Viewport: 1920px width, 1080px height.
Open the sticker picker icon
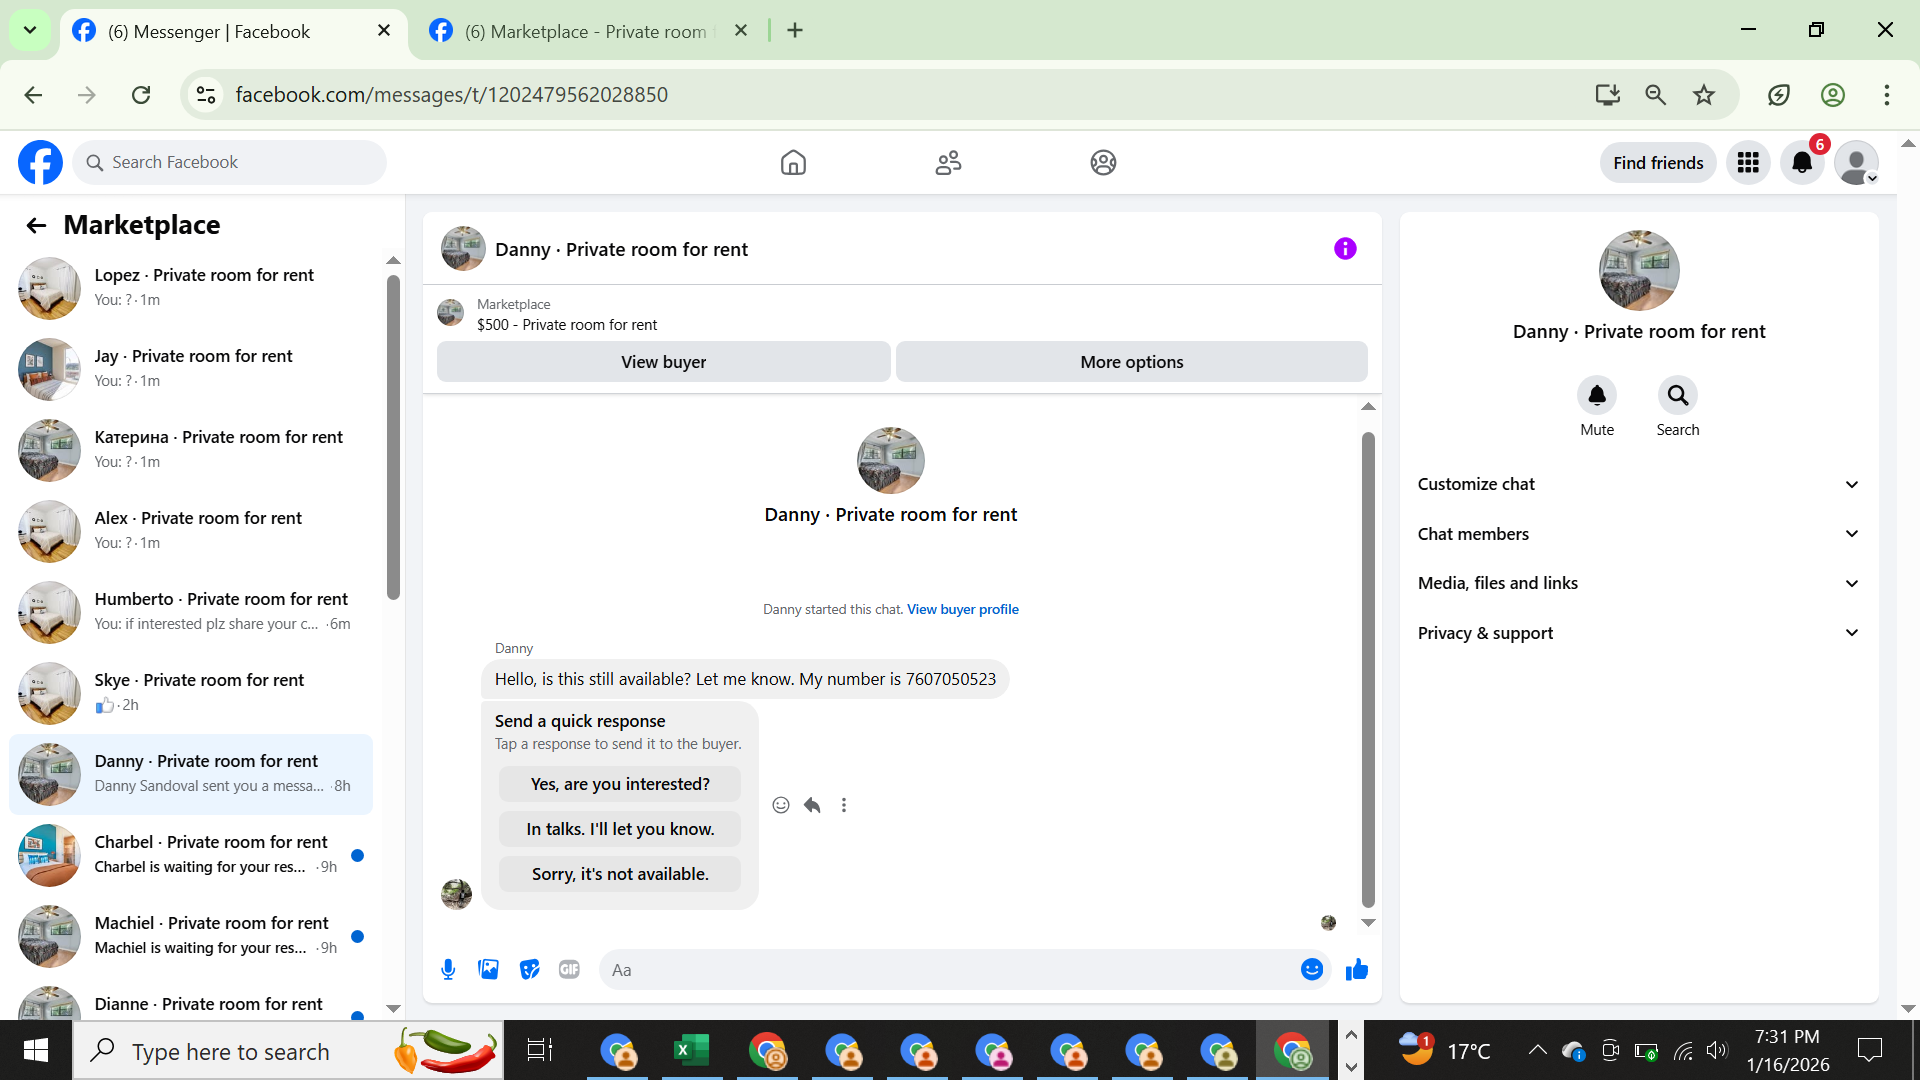(x=529, y=969)
